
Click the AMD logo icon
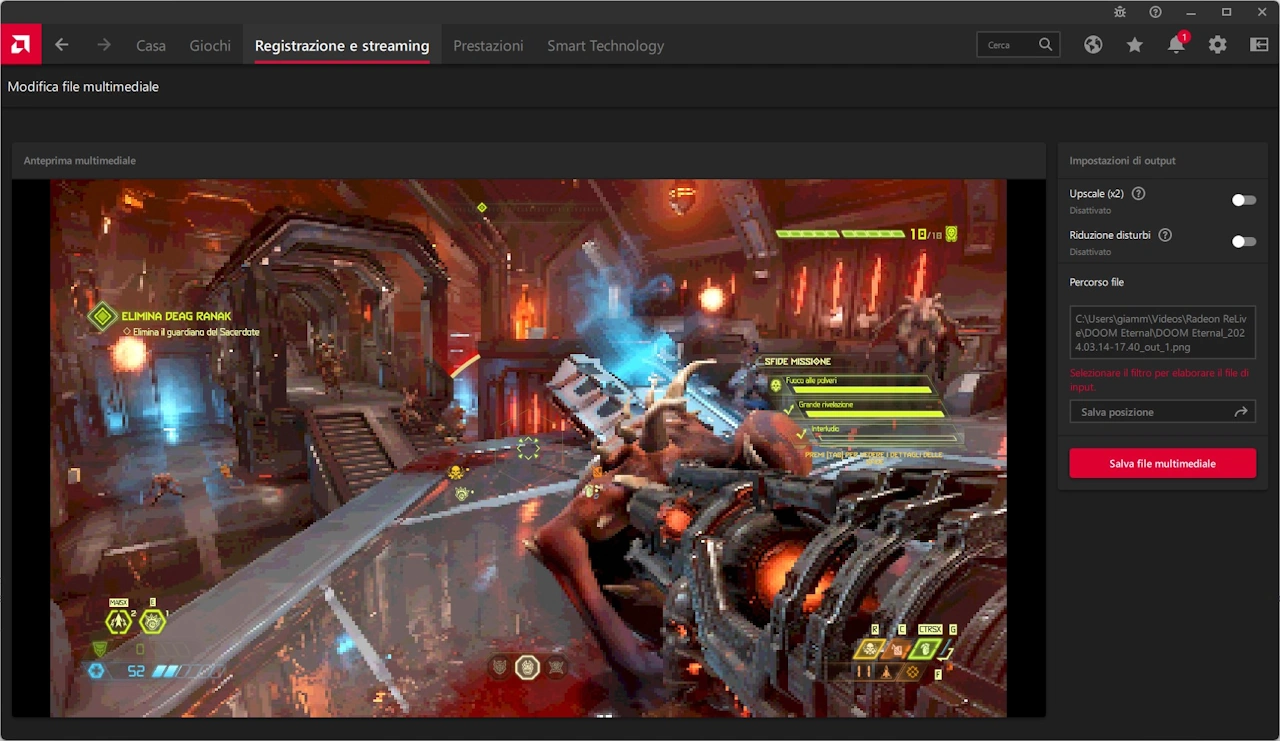coord(21,44)
